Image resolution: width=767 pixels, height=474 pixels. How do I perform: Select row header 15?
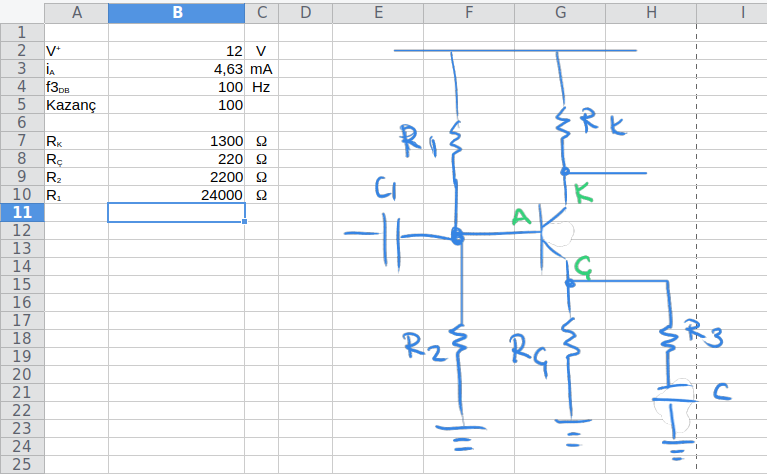coord(22,285)
